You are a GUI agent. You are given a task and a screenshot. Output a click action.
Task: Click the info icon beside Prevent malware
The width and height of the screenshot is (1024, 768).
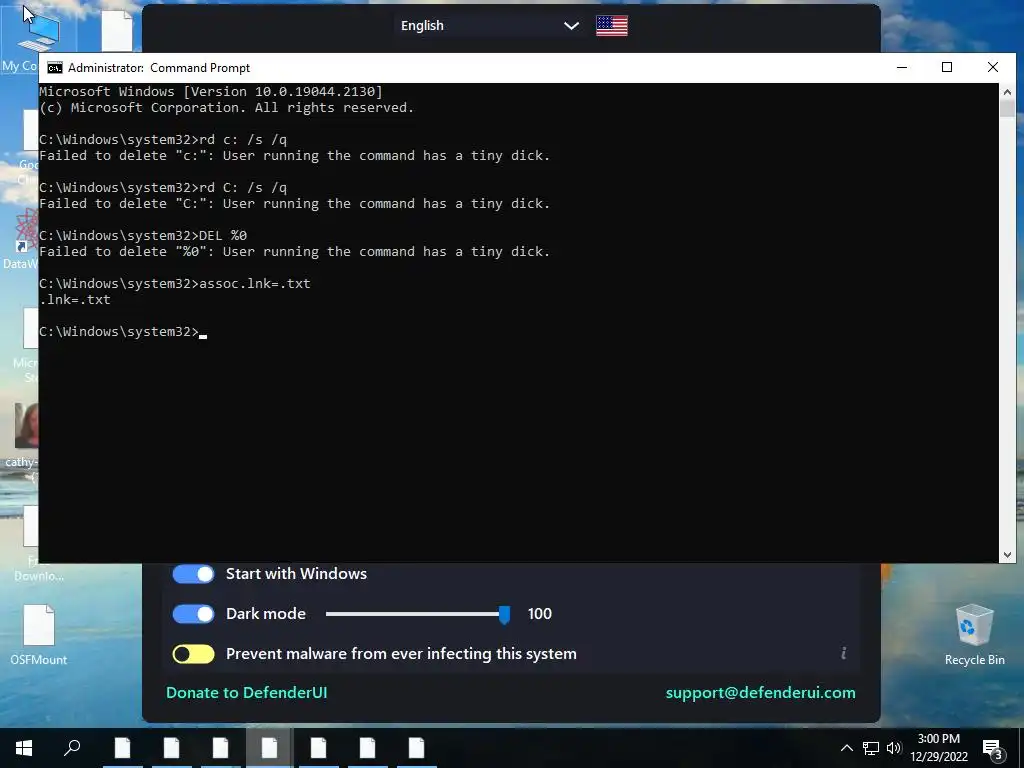[x=844, y=653]
